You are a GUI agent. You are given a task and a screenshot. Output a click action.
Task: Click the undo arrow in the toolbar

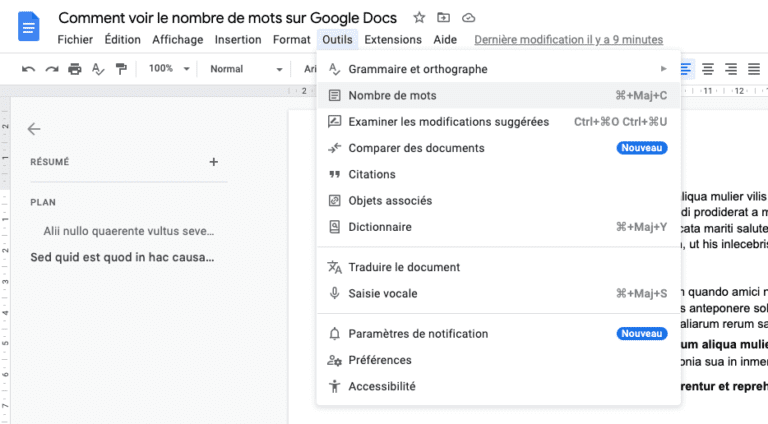[x=28, y=69]
